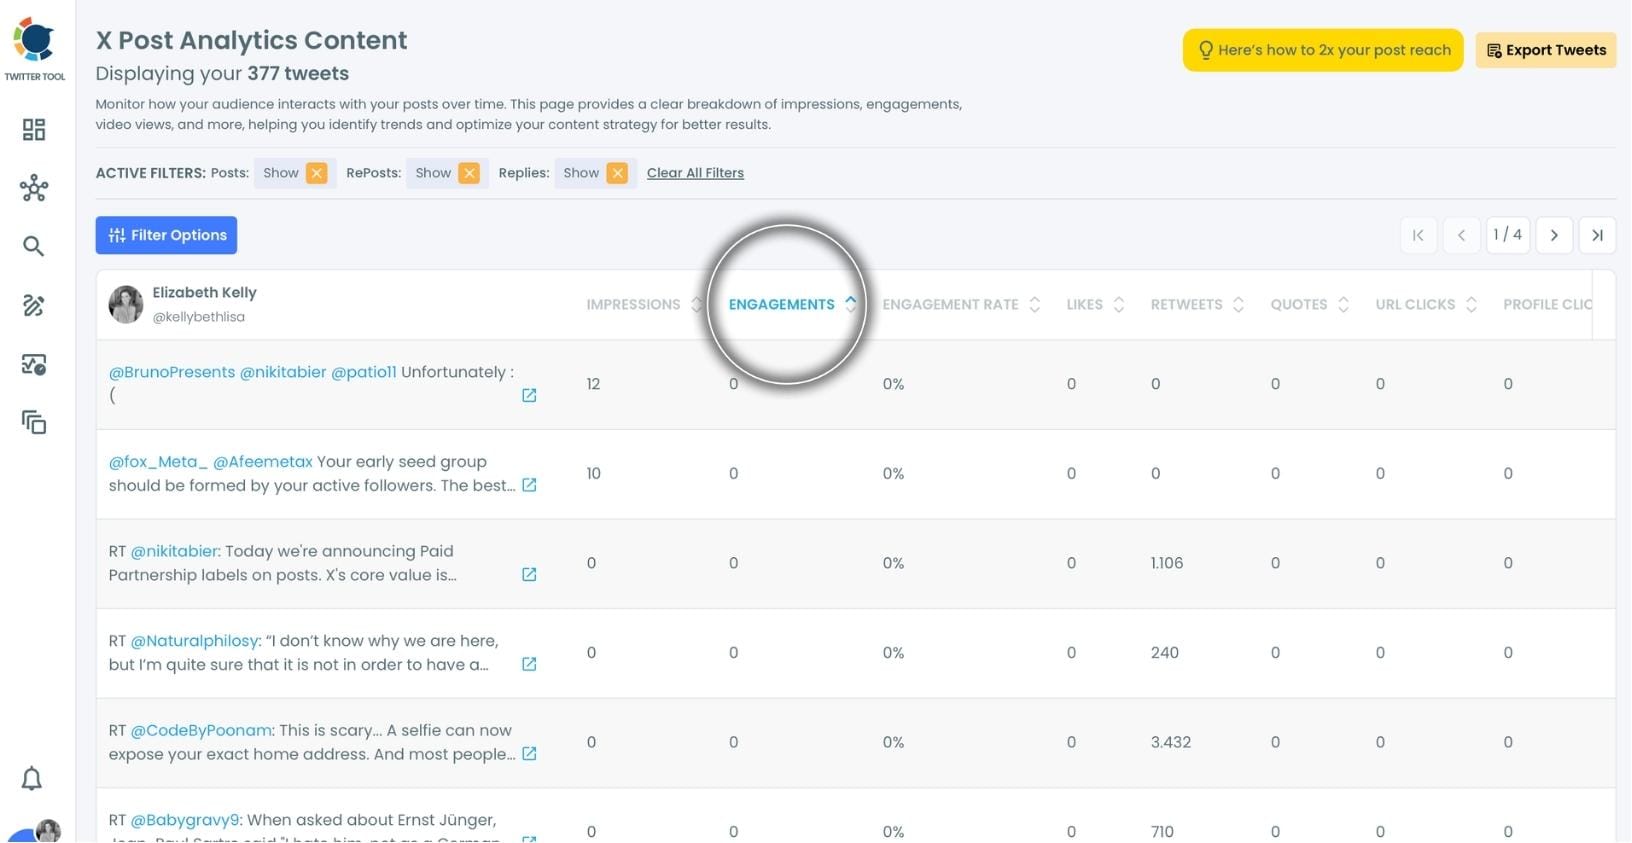Viewport: 1632px width, 843px height.
Task: Click the @nikitabier mention in first tweet
Action: coord(283,372)
